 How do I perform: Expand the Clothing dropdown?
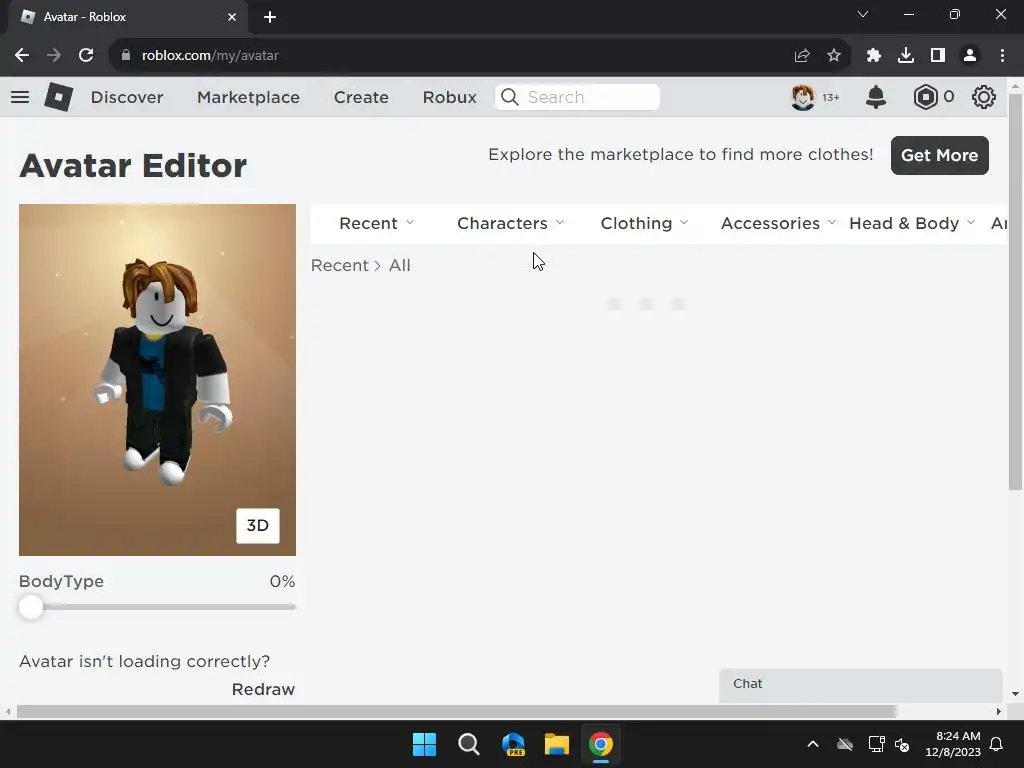(x=645, y=223)
